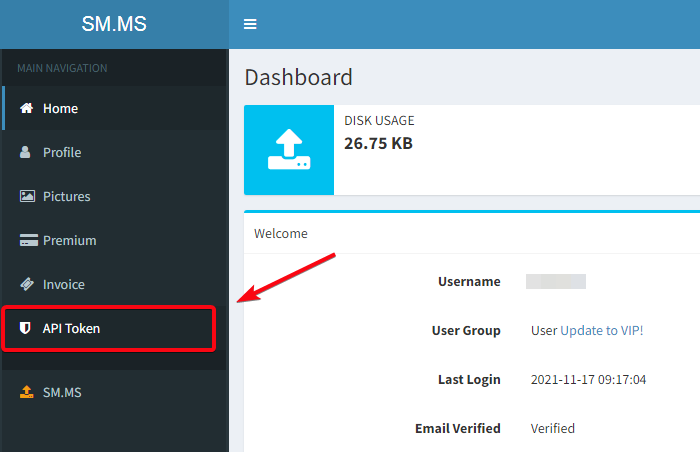Screen dimensions: 700x452
Task: Click the Pictures image icon
Action: click(27, 196)
